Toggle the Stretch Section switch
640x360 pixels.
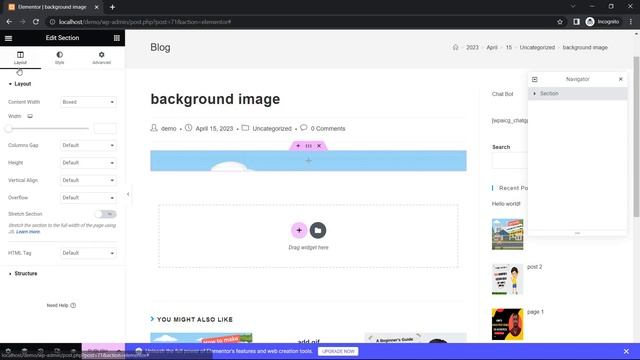point(106,214)
